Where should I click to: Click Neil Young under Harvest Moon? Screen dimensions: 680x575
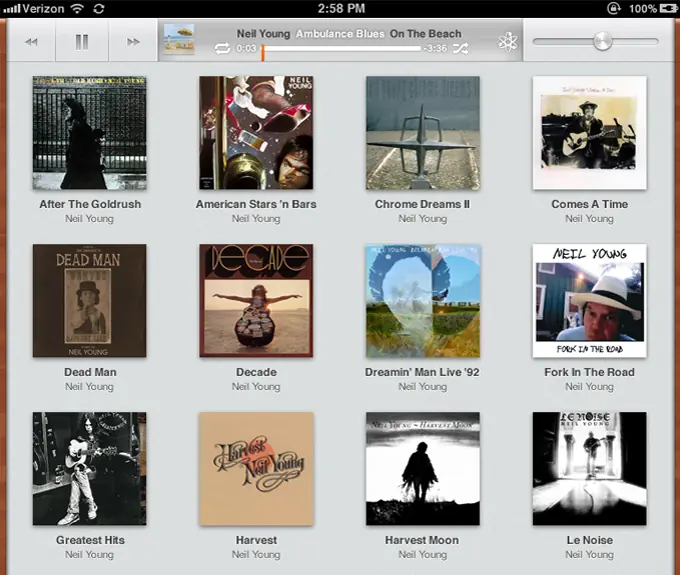423,555
